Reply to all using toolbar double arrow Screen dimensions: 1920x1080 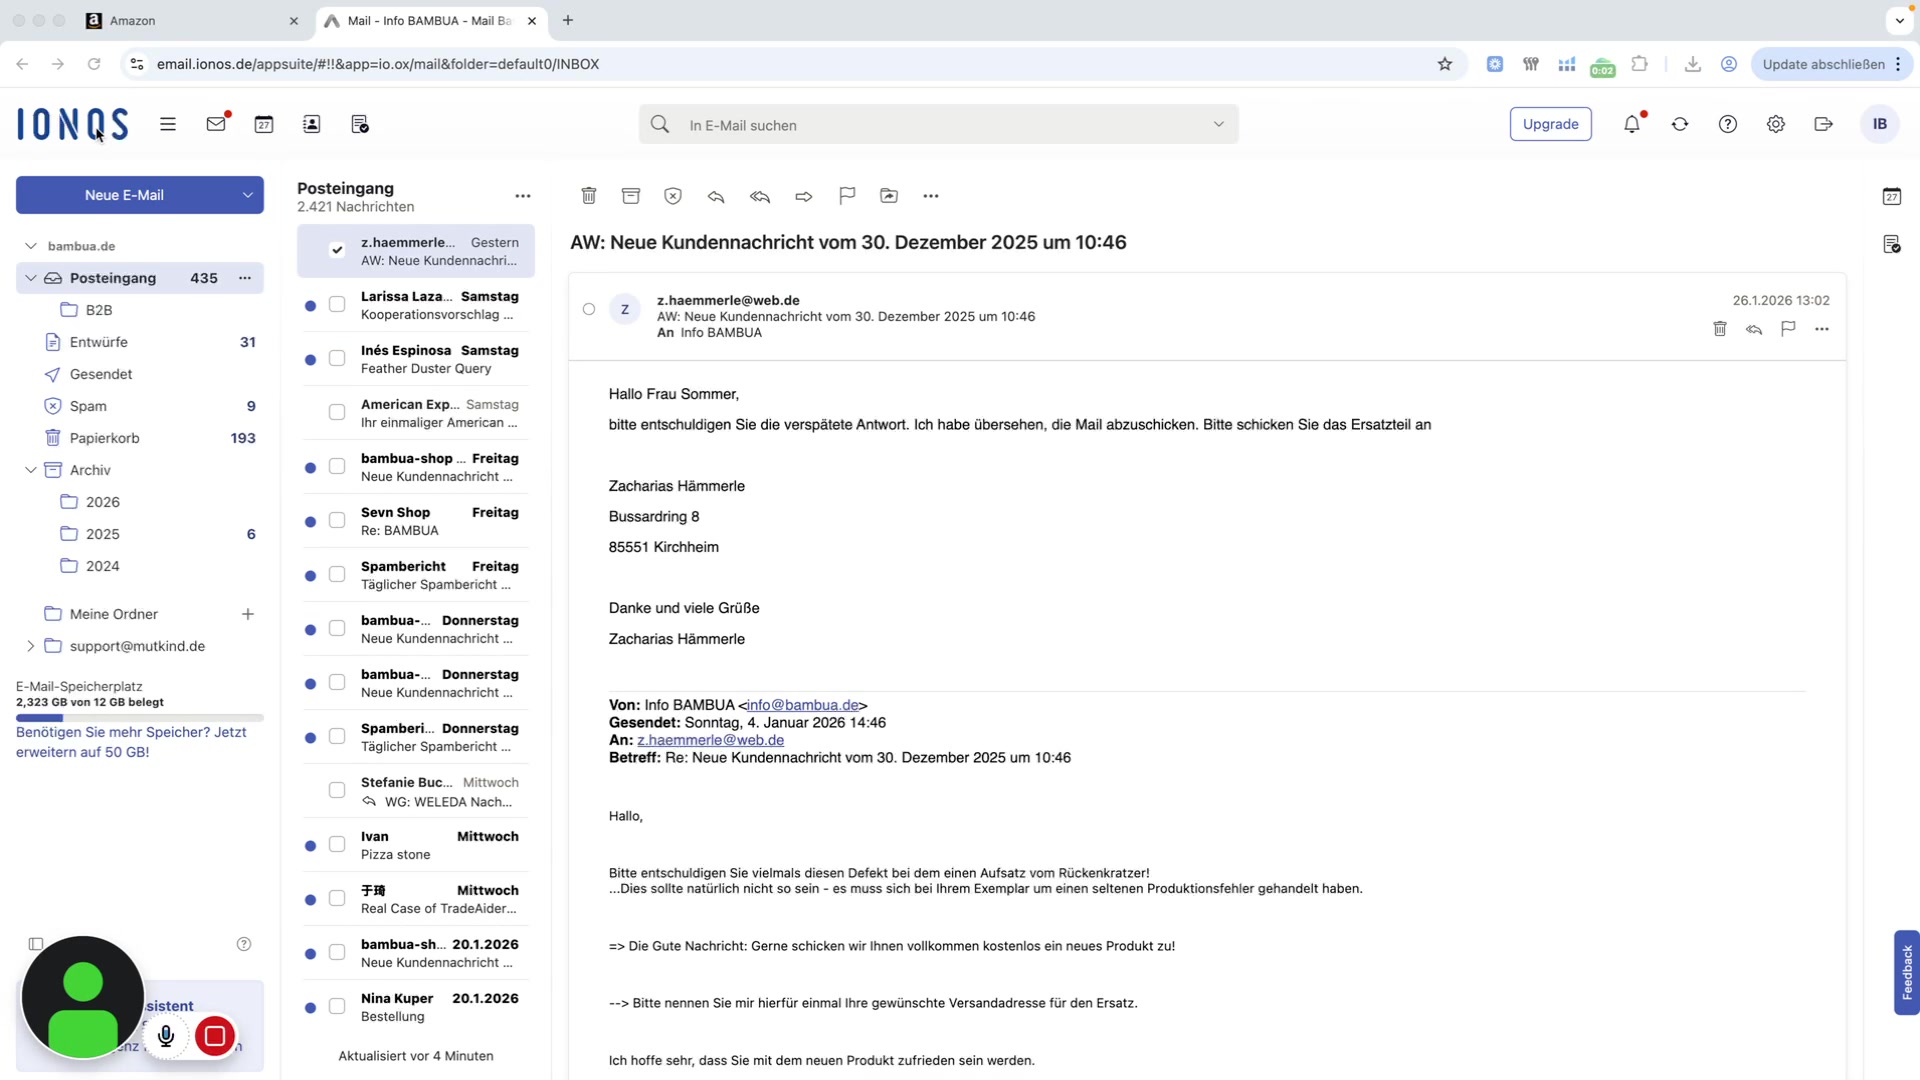760,196
